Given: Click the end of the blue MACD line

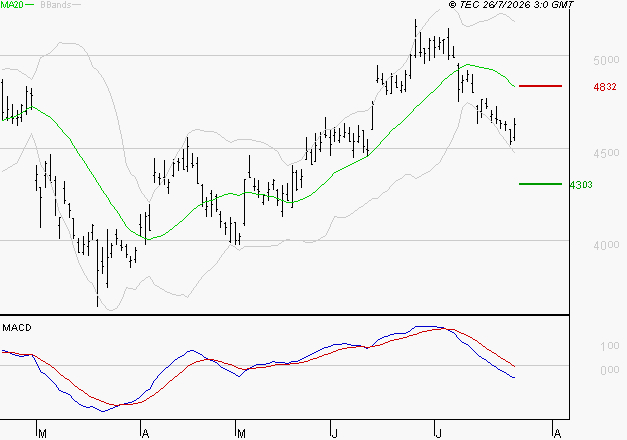Looking at the screenshot, I should click(514, 377).
